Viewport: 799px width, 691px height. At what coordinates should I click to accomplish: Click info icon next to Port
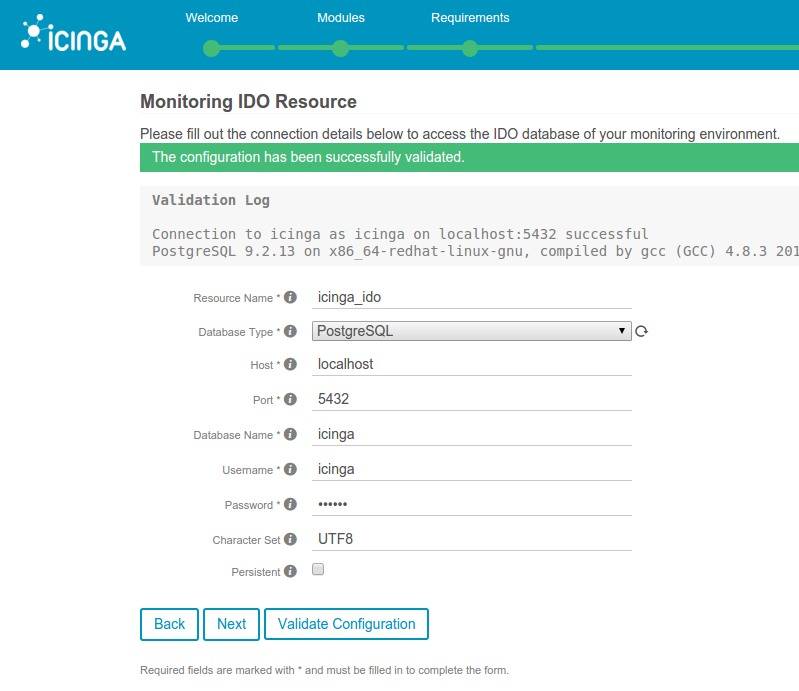(290, 399)
